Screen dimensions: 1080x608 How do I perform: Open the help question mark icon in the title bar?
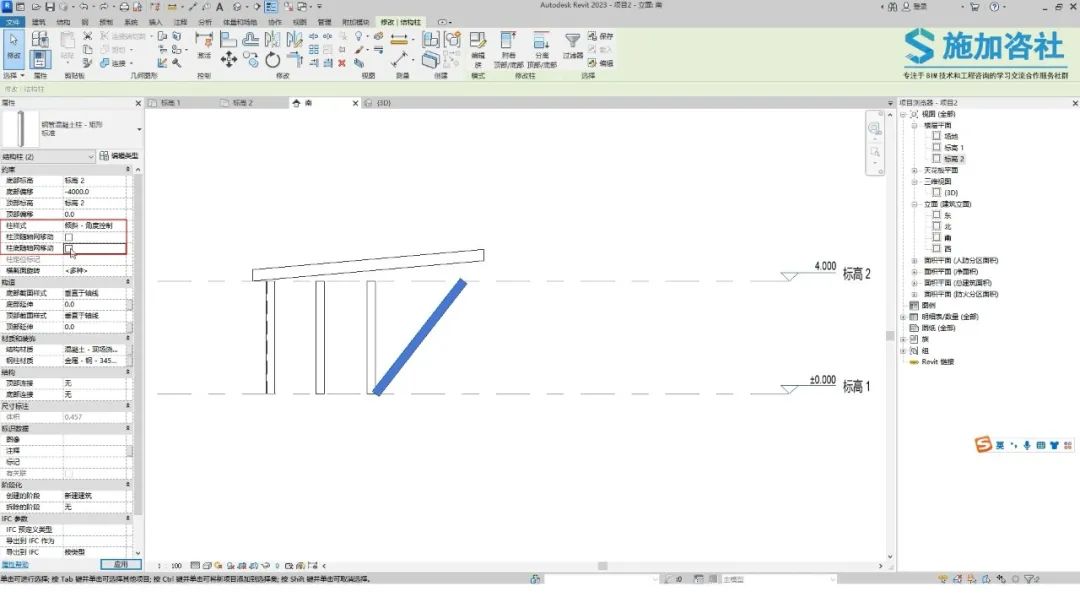coord(994,7)
